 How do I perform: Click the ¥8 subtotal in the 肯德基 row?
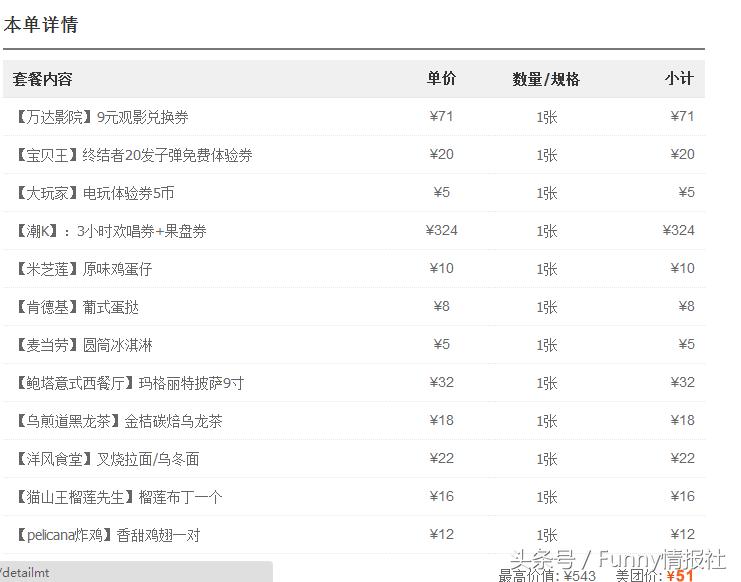tap(686, 307)
